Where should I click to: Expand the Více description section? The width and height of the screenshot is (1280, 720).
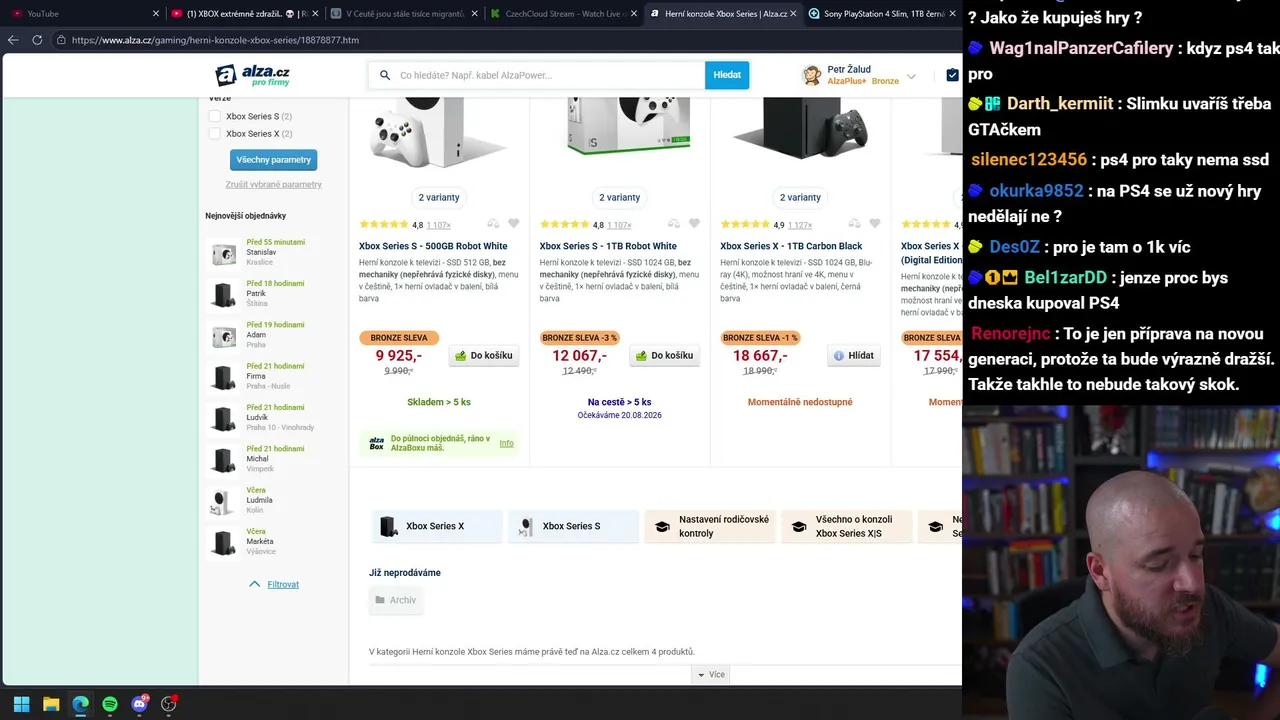[x=710, y=675]
